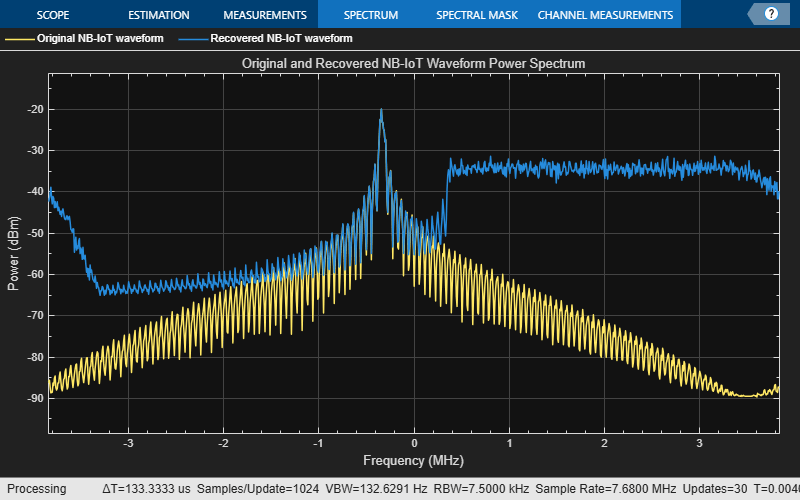
Task: Click the blue legend line swatch
Action: [193, 39]
